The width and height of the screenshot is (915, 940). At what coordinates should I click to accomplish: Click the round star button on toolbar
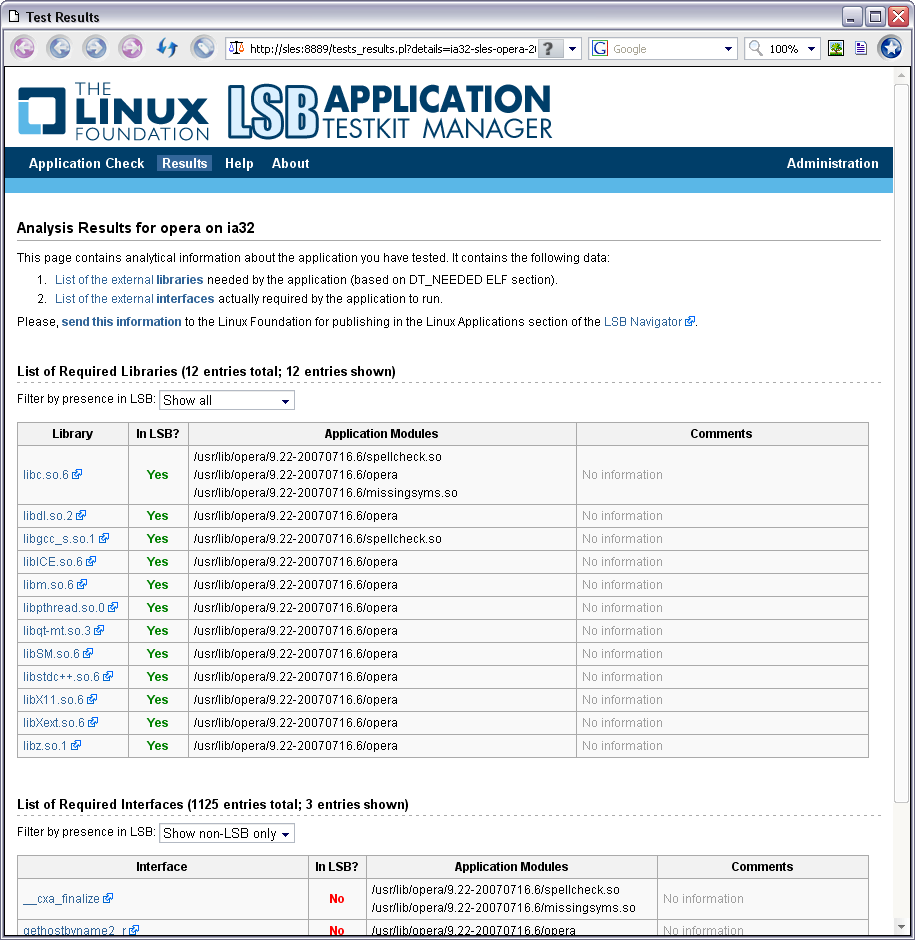[x=890, y=48]
